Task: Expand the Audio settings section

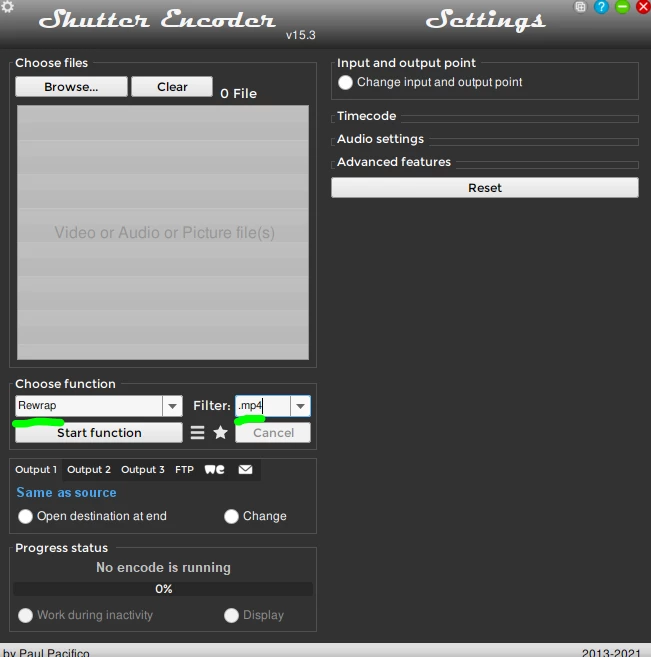Action: pyautogui.click(x=380, y=139)
